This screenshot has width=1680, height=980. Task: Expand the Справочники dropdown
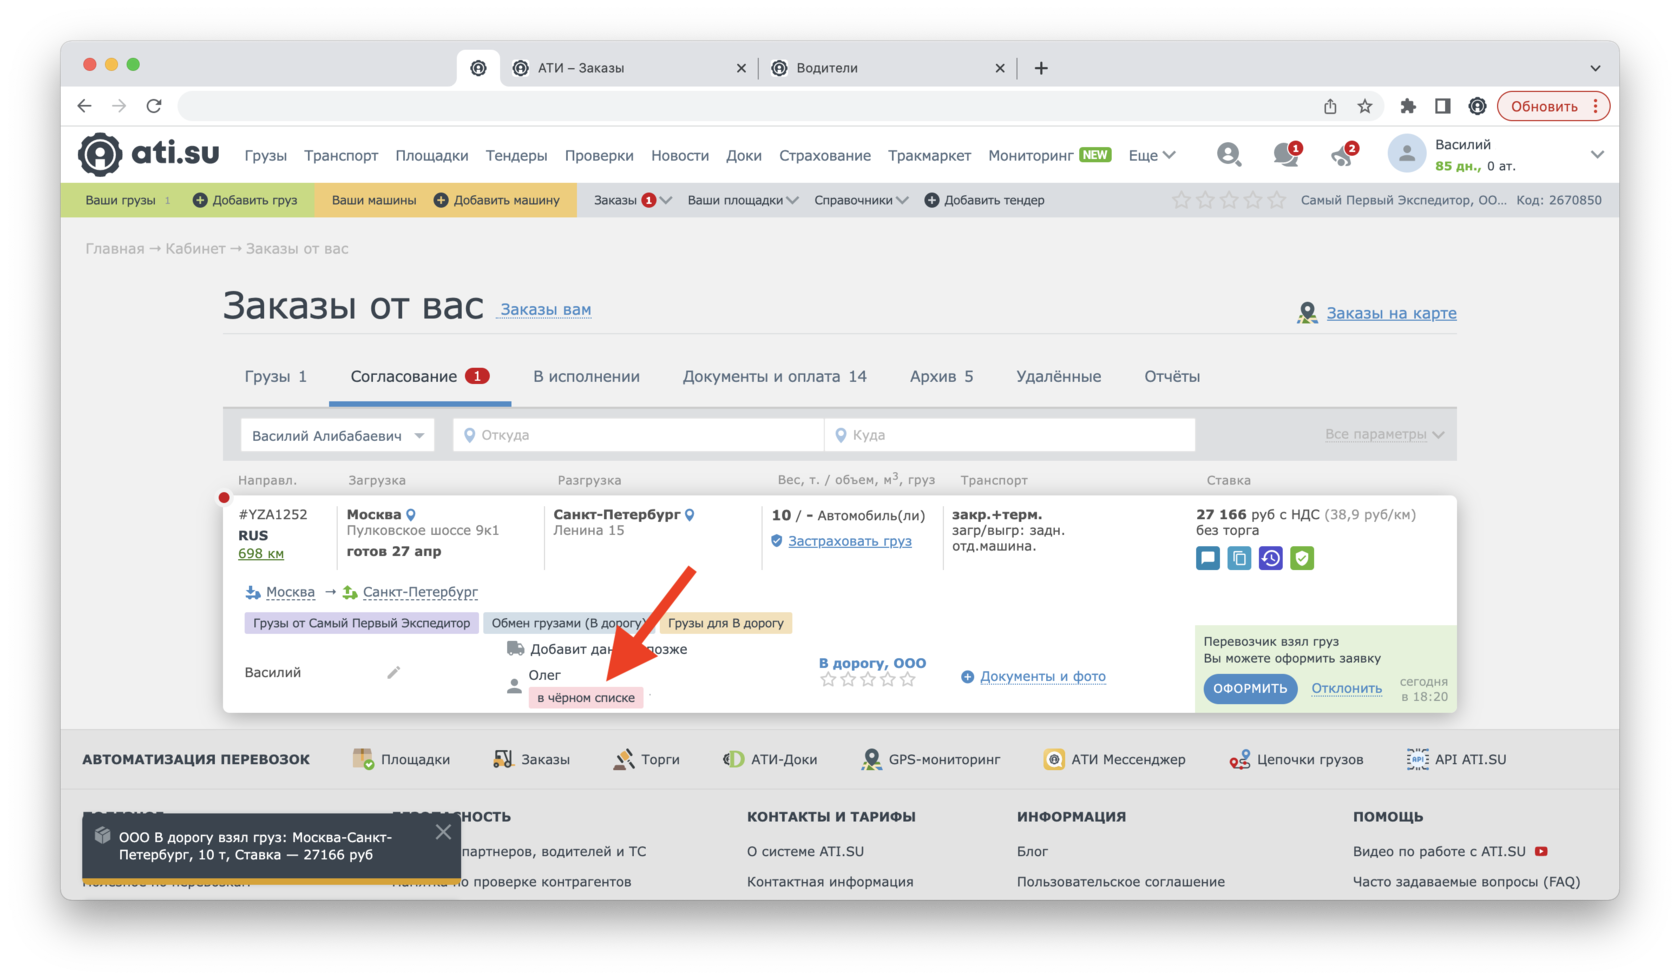tap(861, 200)
